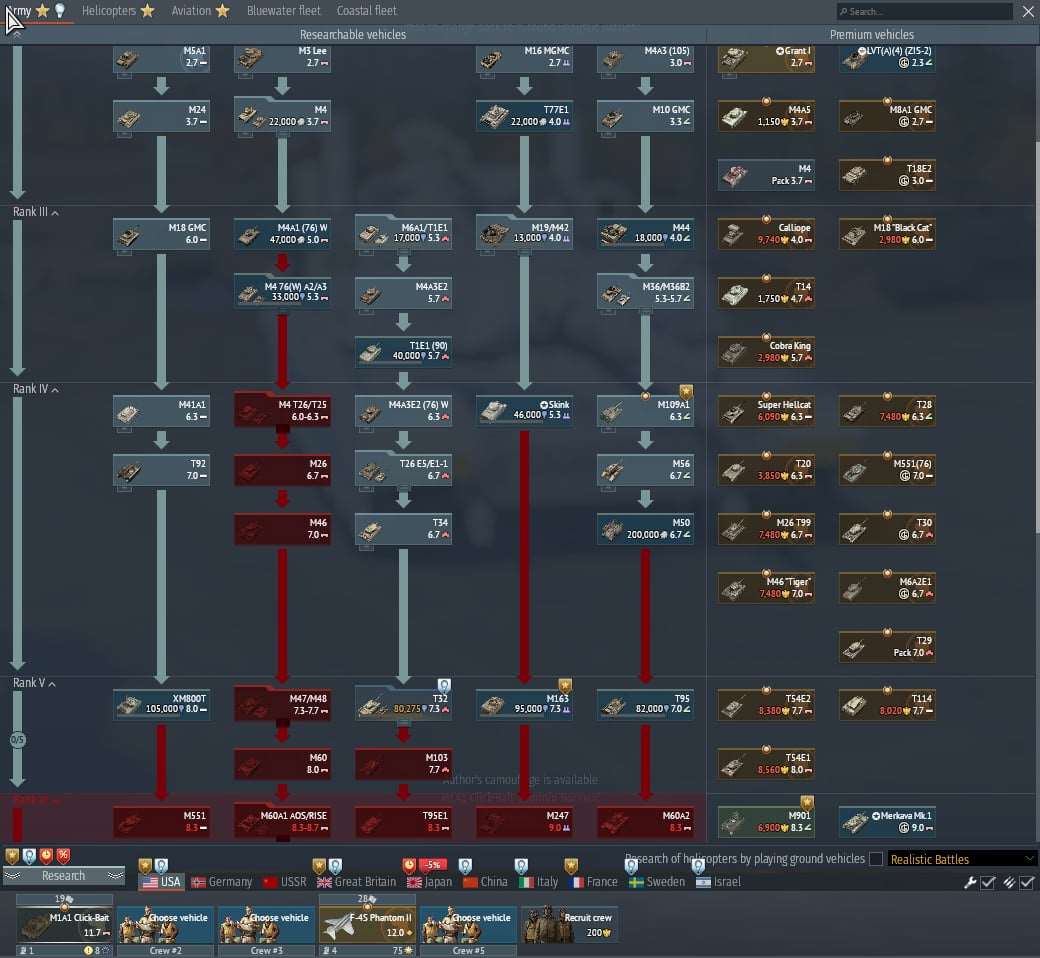
Task: Select the Japan nation tab
Action: [x=429, y=882]
